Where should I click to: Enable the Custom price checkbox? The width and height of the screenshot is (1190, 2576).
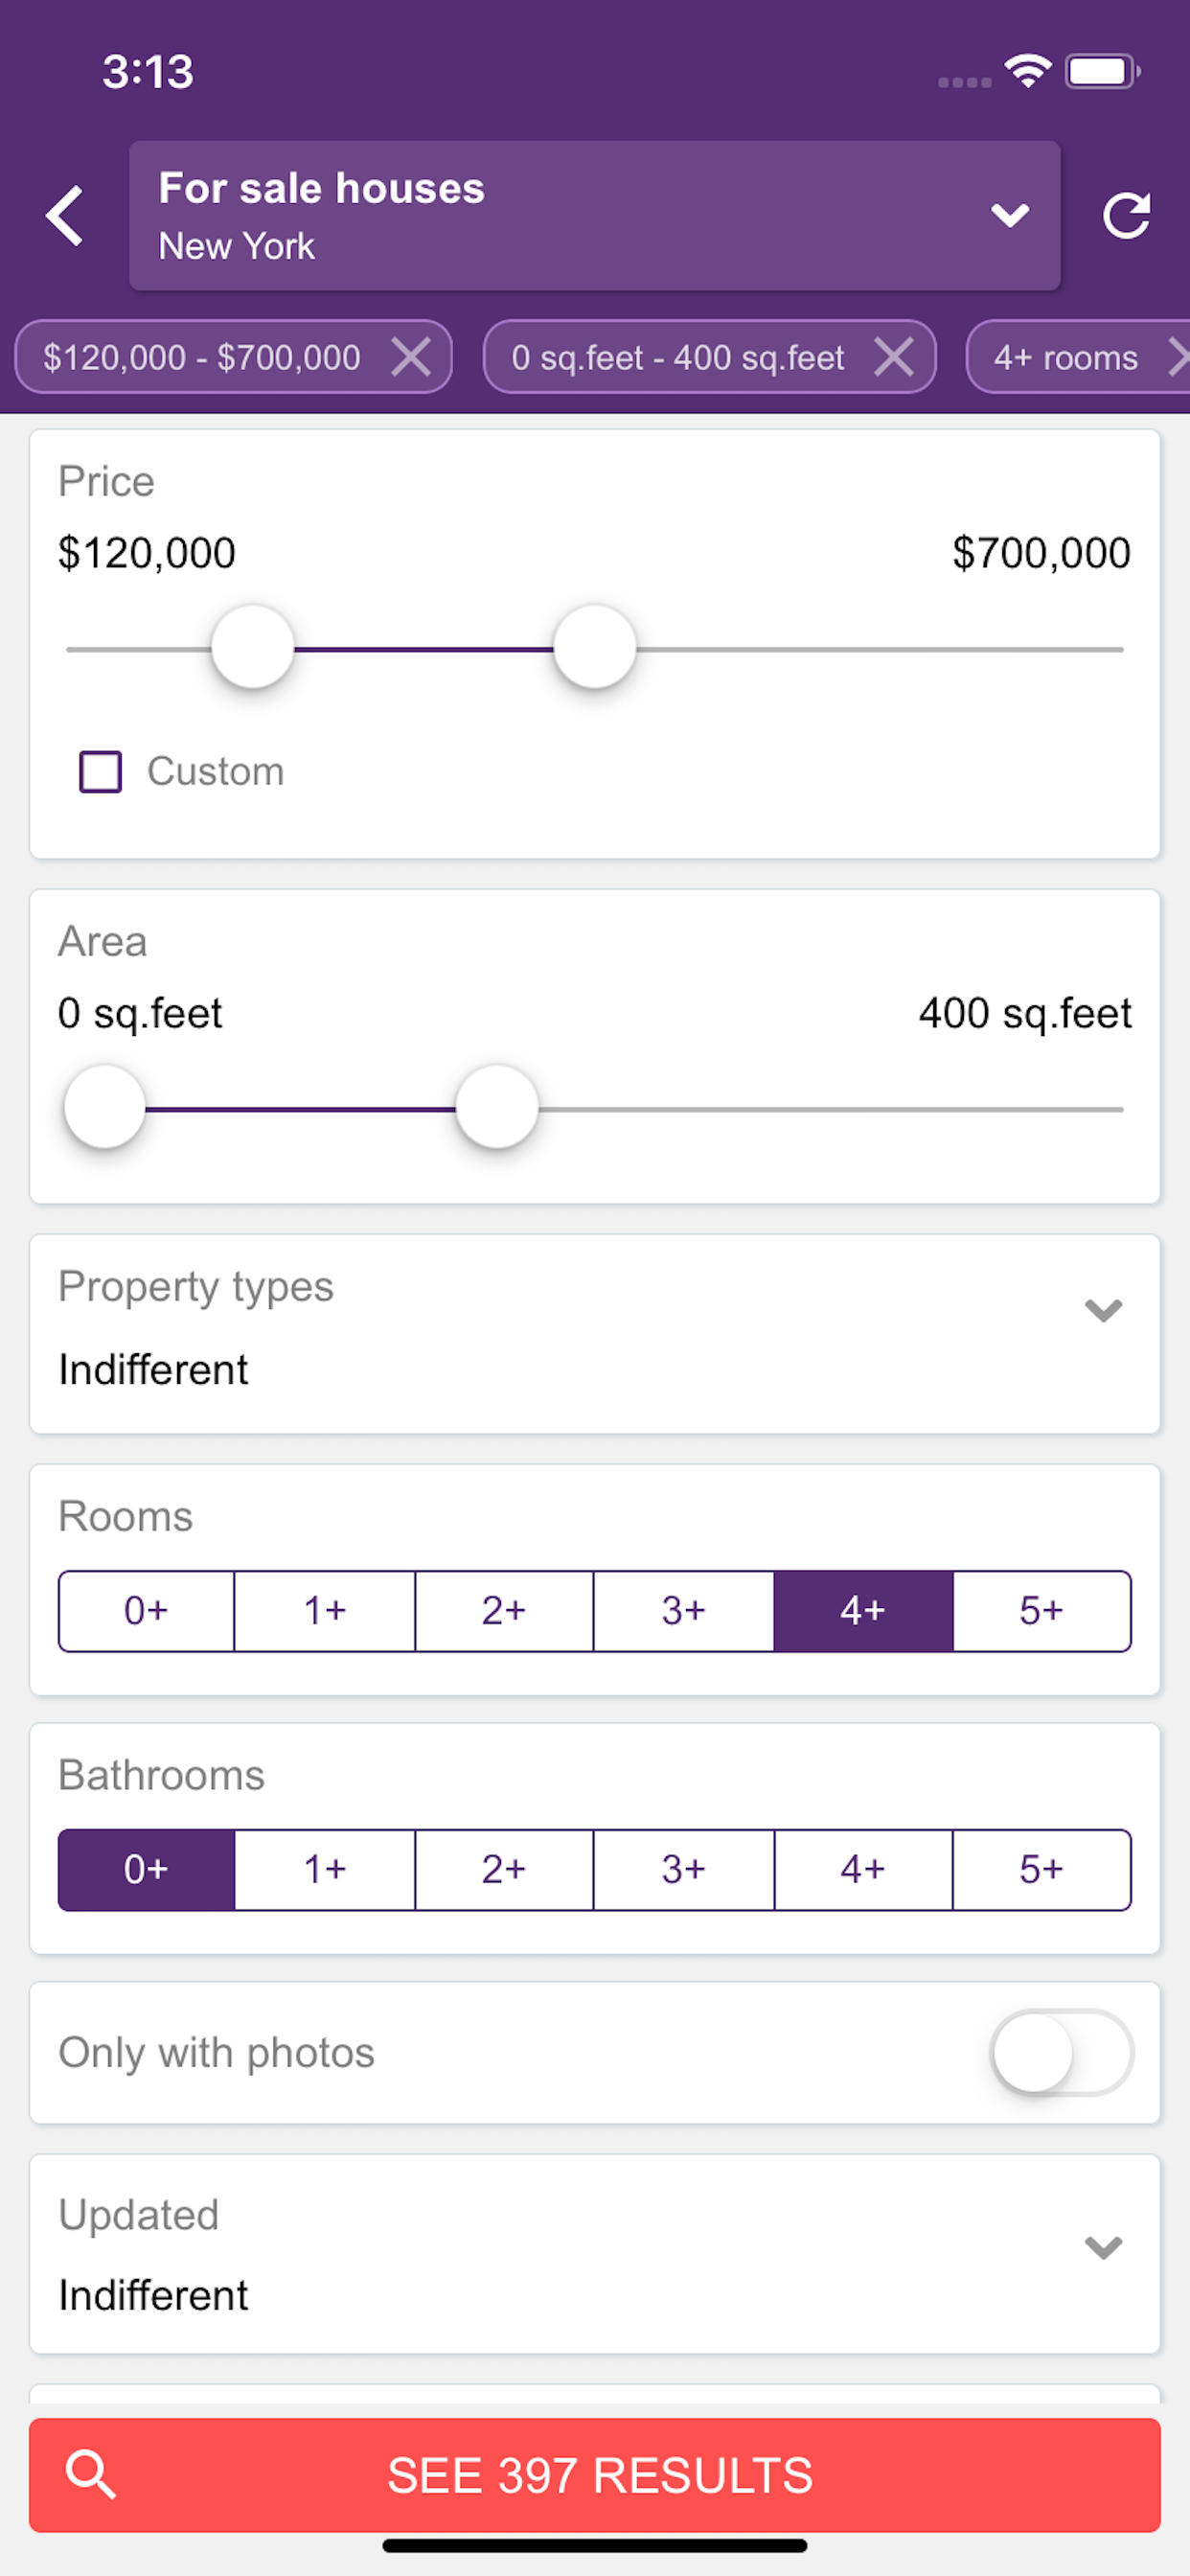pos(101,770)
